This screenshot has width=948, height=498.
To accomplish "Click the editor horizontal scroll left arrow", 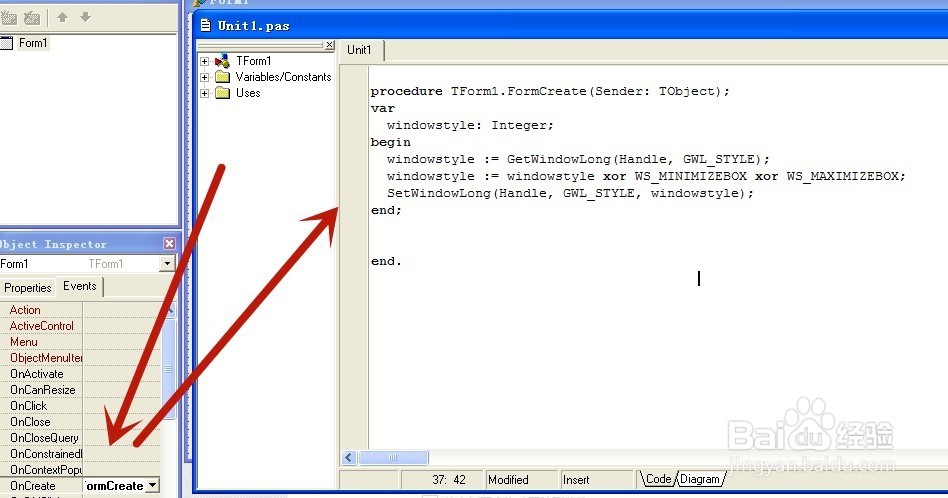I will [x=349, y=458].
